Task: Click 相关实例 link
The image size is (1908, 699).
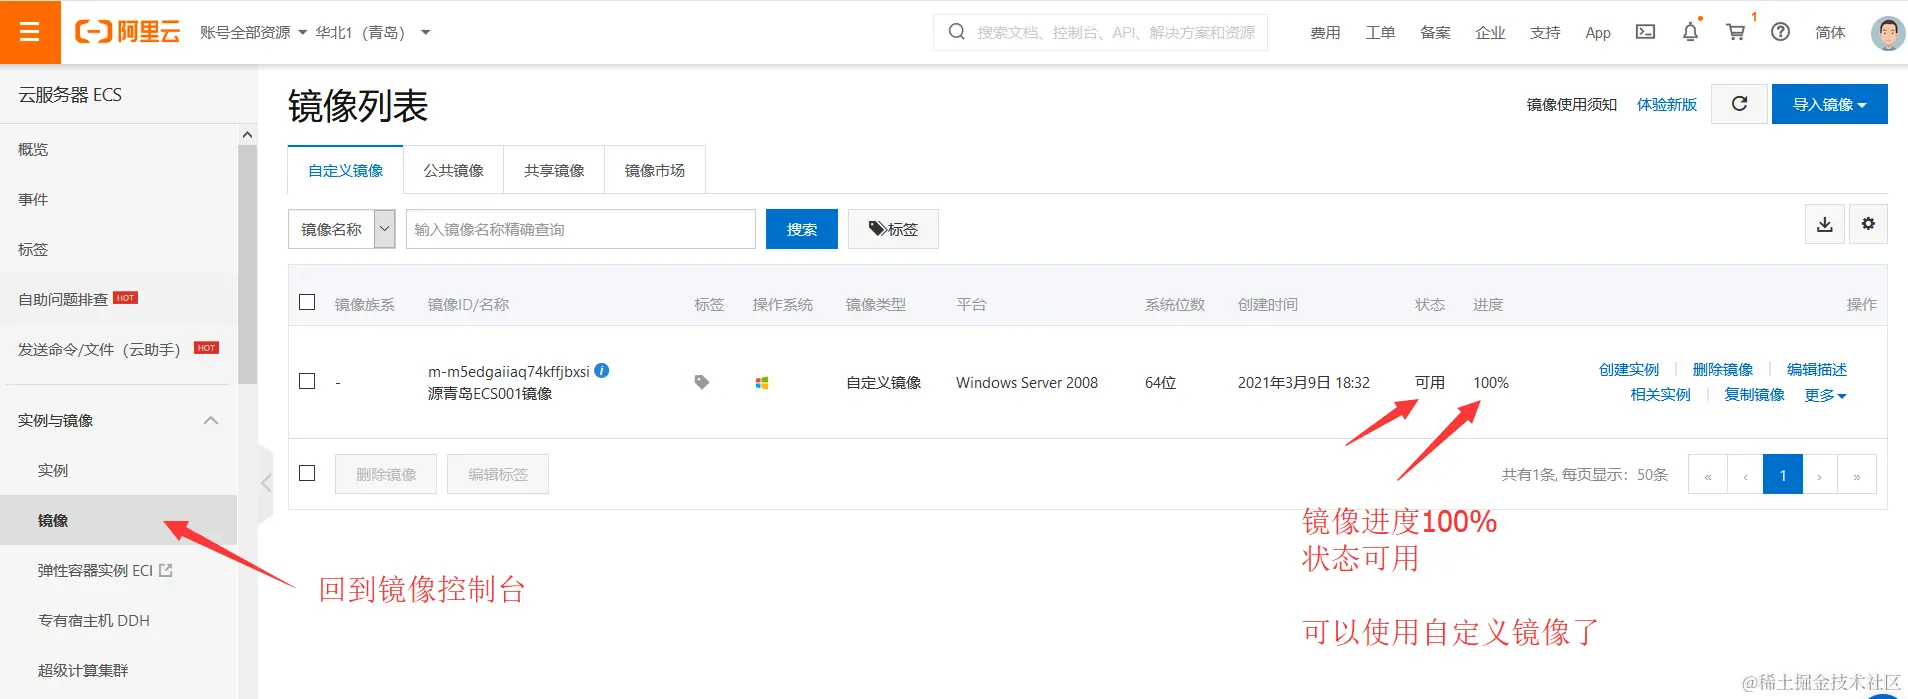Action: coord(1660,394)
